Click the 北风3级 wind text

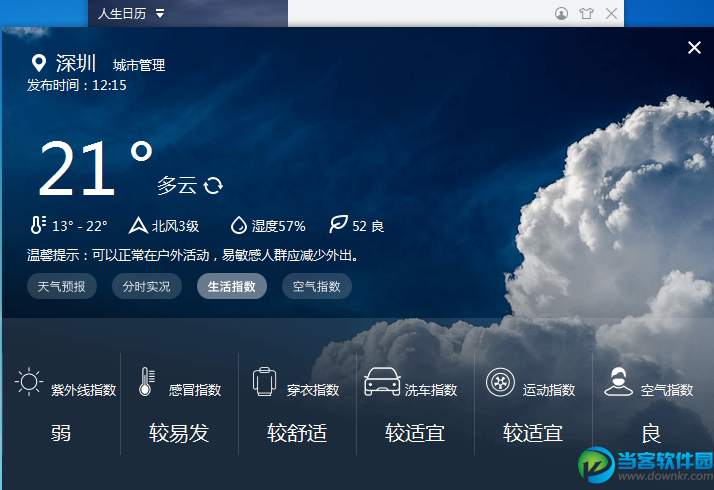[x=175, y=226]
